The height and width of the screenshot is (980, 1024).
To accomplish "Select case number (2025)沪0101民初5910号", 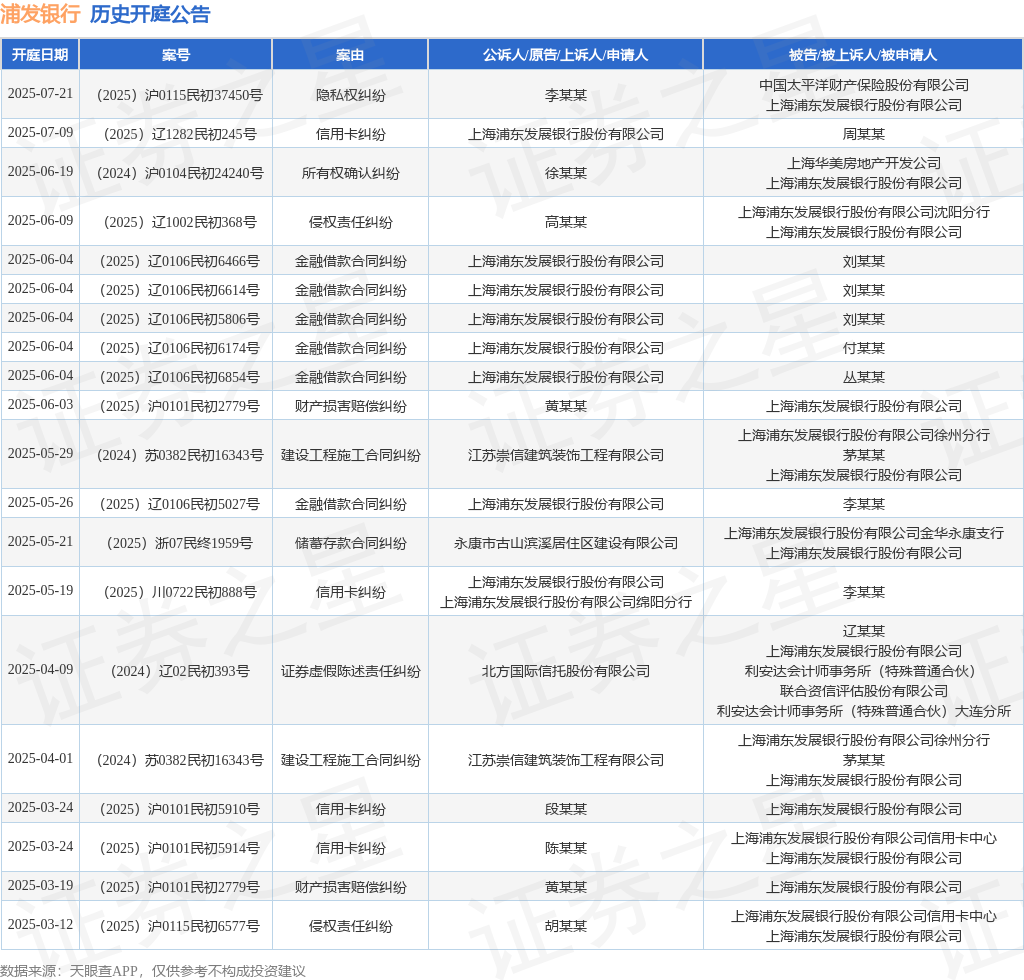I will coord(180,810).
